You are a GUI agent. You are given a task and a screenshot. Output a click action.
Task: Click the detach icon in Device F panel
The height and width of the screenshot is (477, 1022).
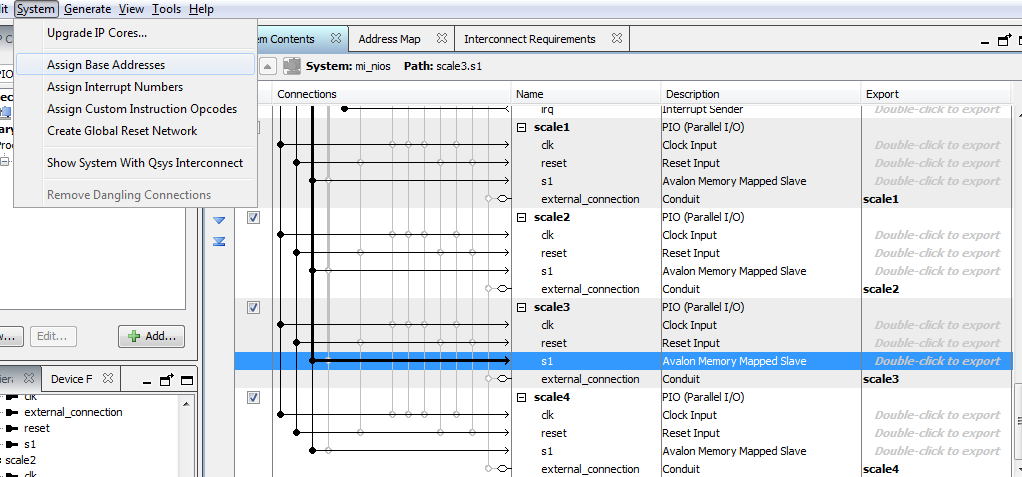pos(166,380)
